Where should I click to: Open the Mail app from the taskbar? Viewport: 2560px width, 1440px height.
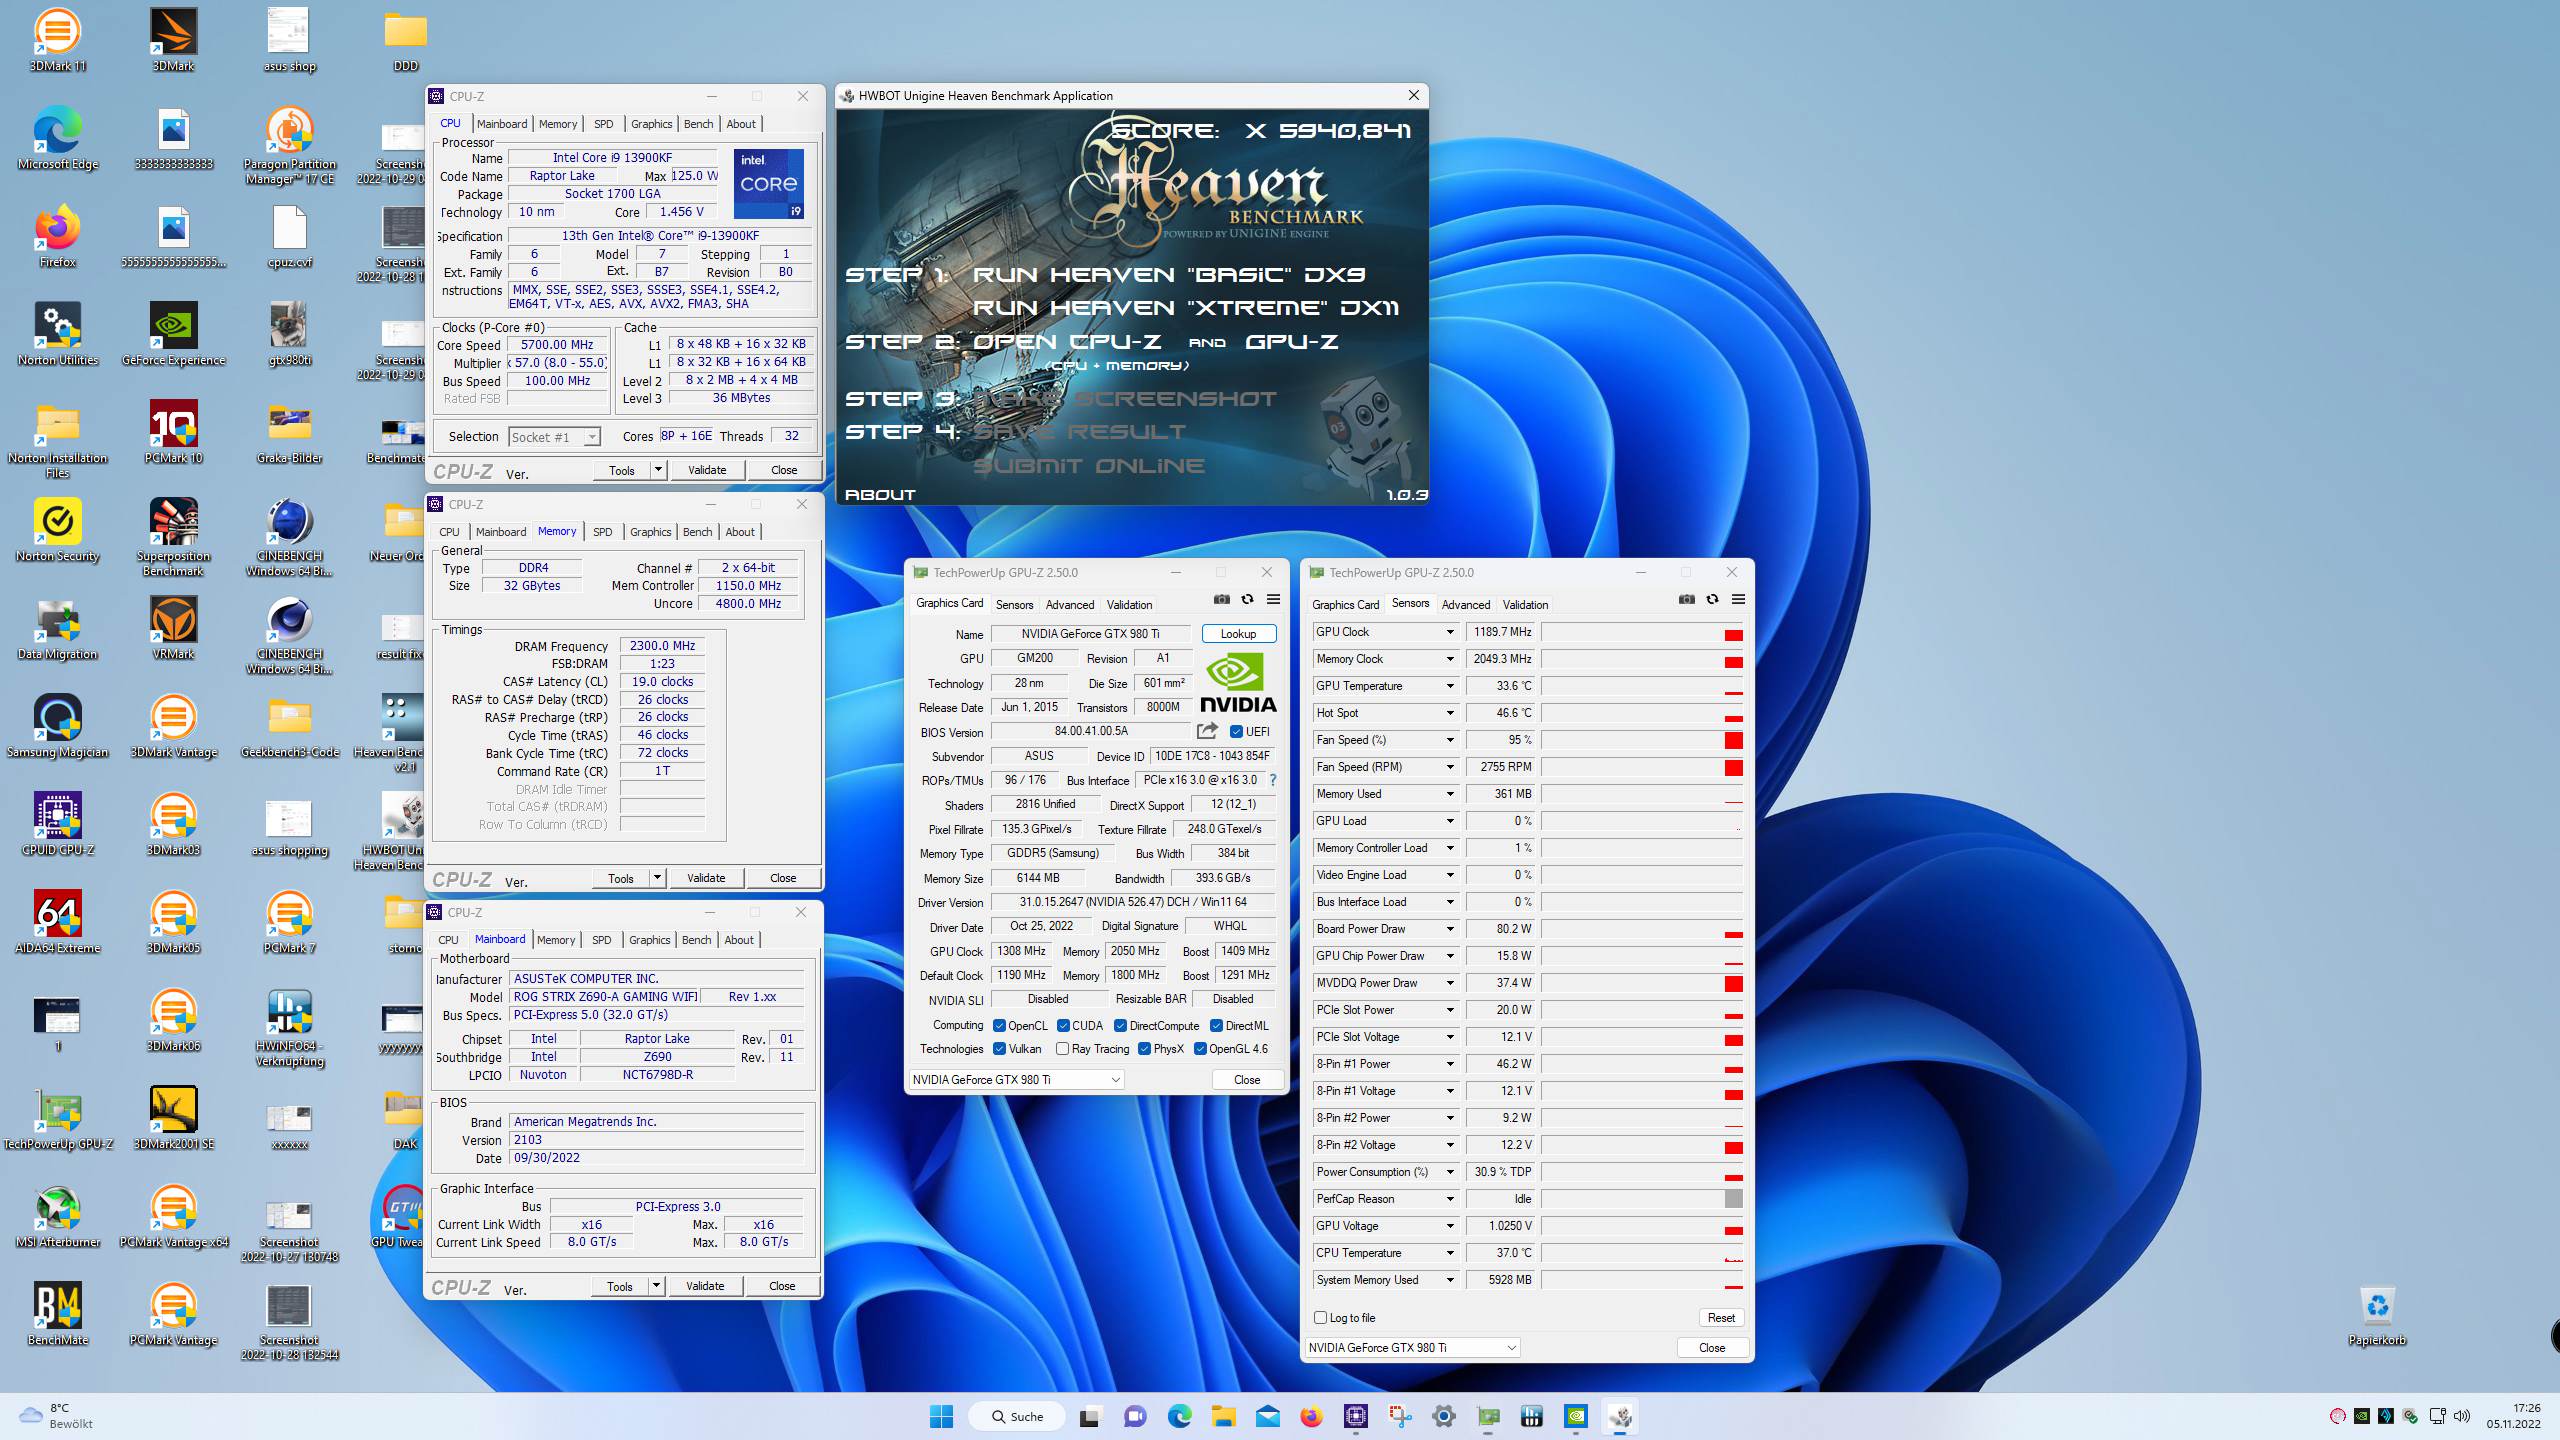1267,1416
